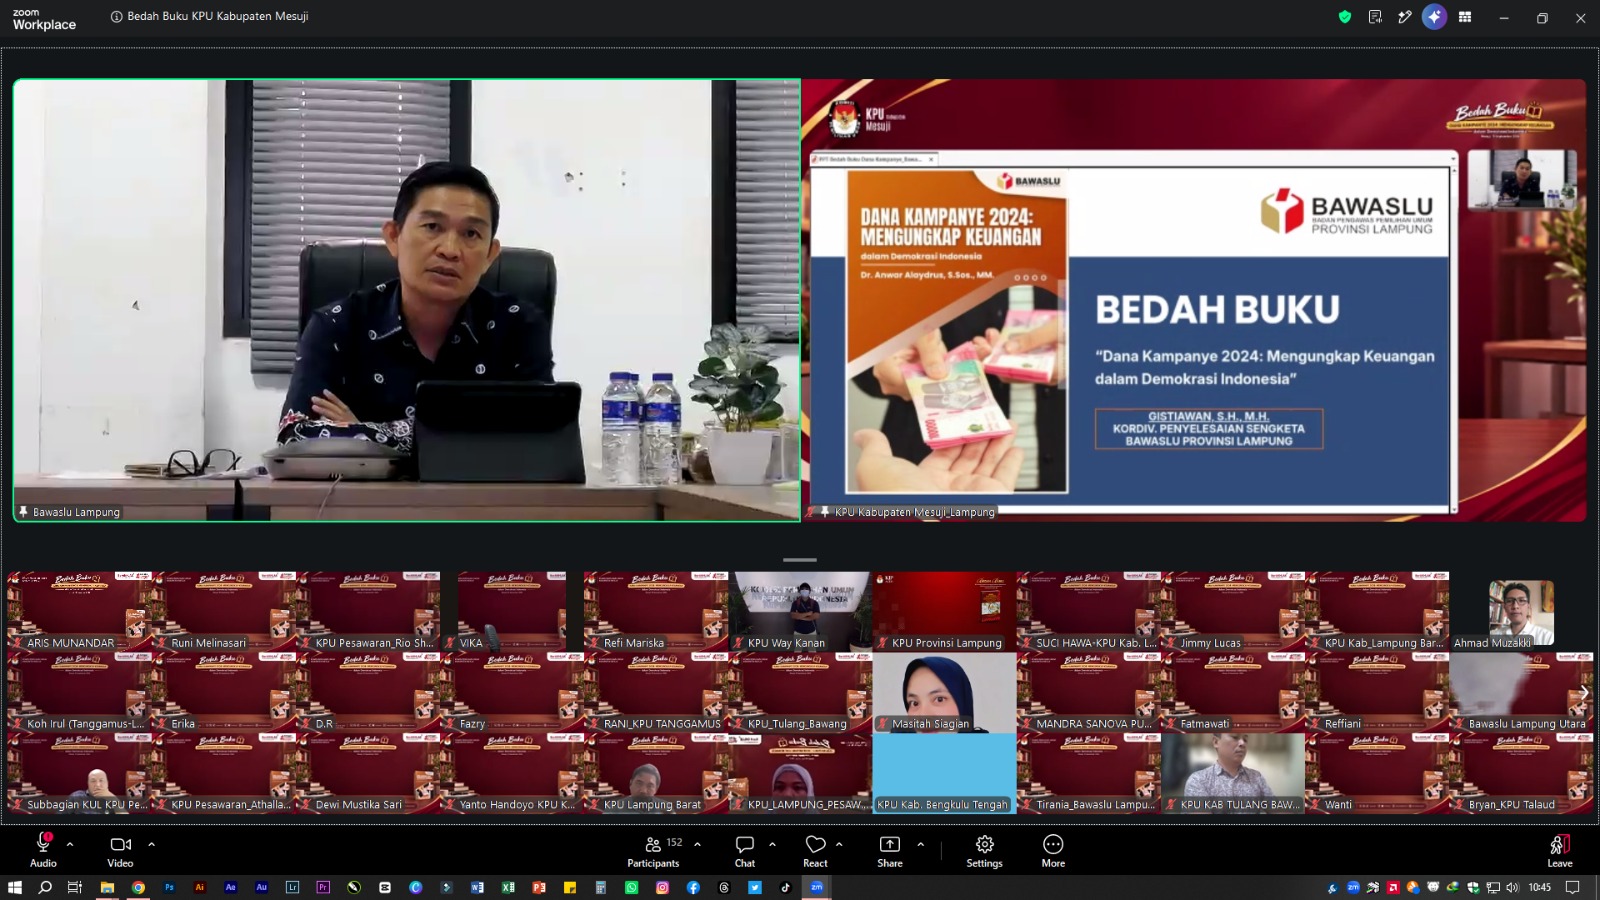Open the React heart menu

coord(815,849)
